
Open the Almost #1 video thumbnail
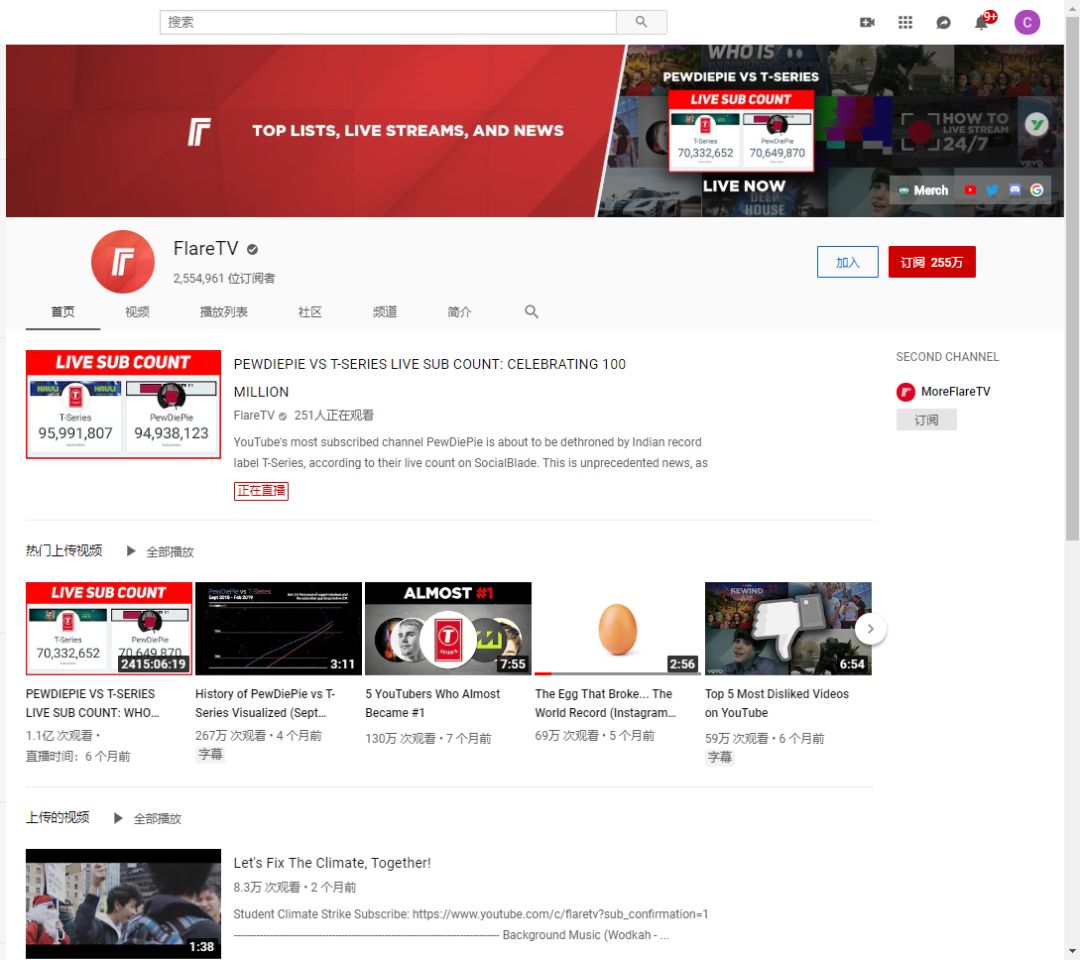448,629
